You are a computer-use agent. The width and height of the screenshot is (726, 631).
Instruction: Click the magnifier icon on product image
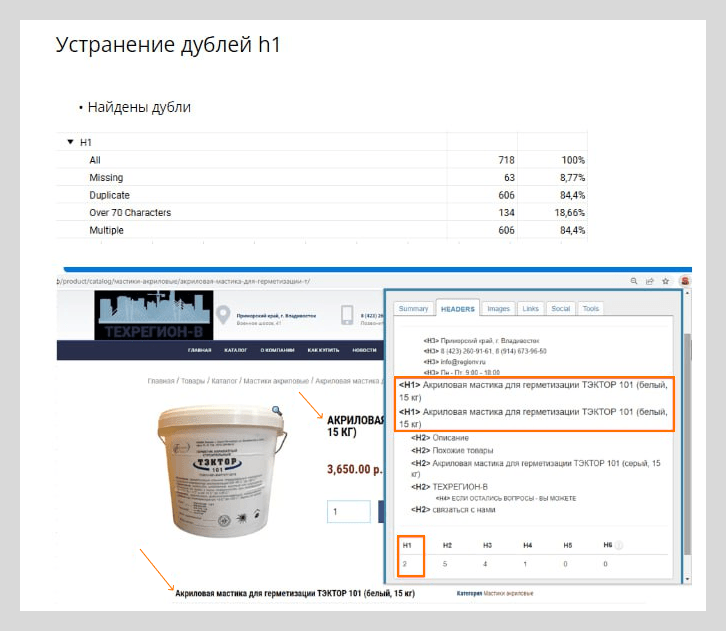(276, 411)
